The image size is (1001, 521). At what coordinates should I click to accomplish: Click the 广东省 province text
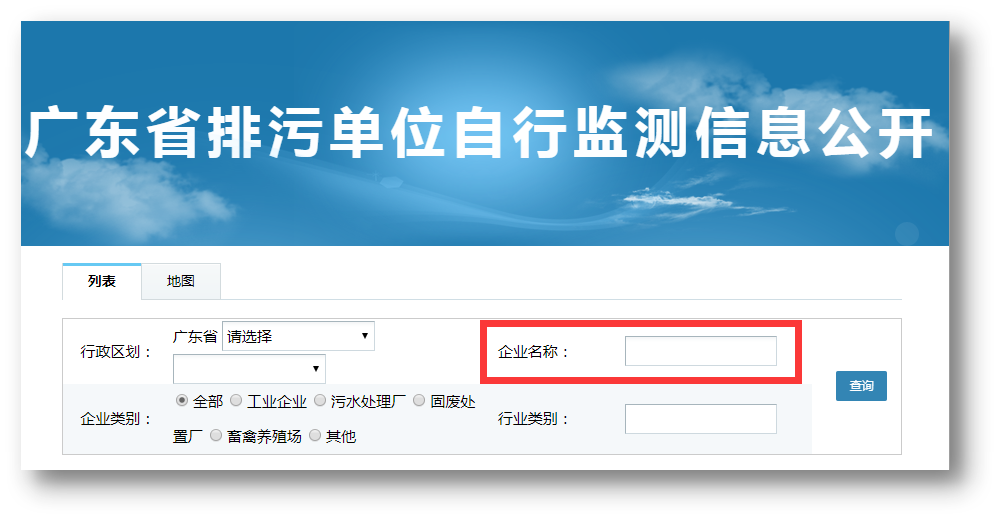[x=195, y=336]
